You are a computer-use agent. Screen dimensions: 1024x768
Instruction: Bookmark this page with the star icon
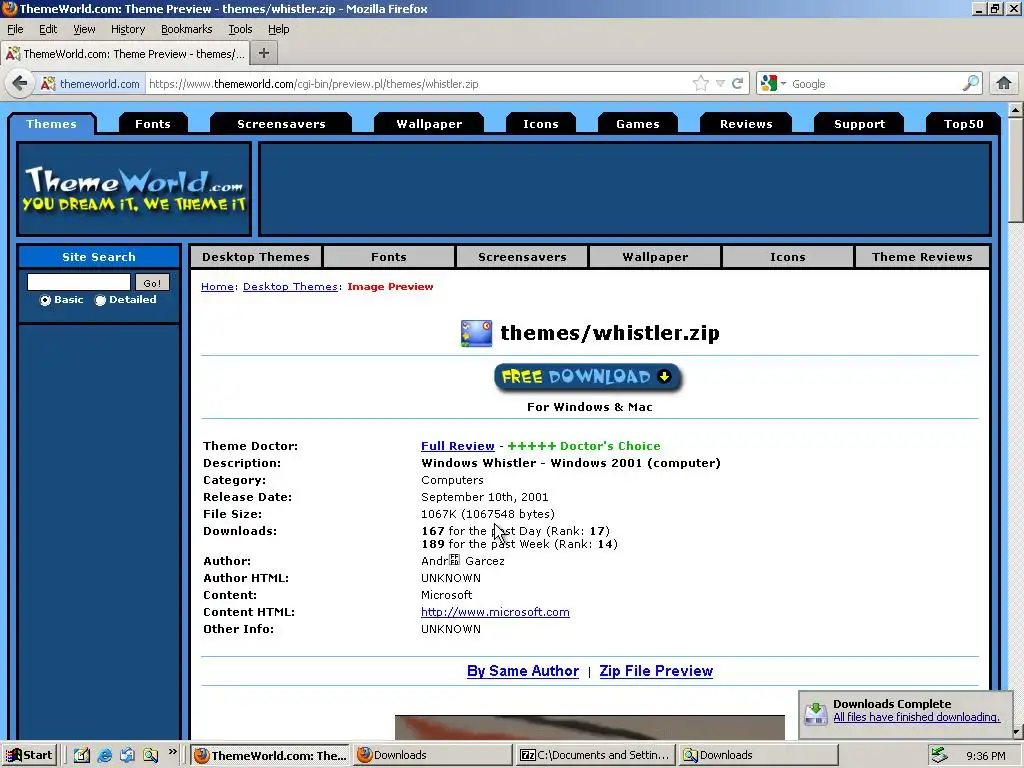tap(701, 84)
